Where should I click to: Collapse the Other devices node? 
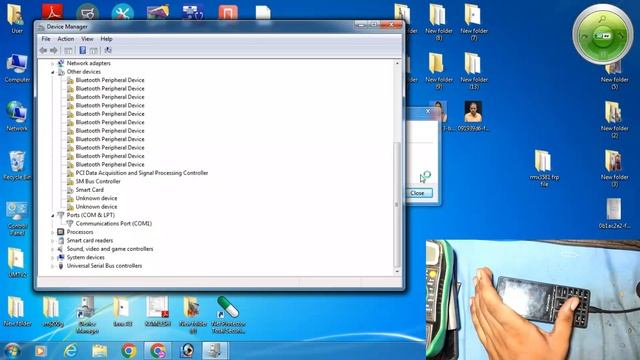tap(53, 72)
